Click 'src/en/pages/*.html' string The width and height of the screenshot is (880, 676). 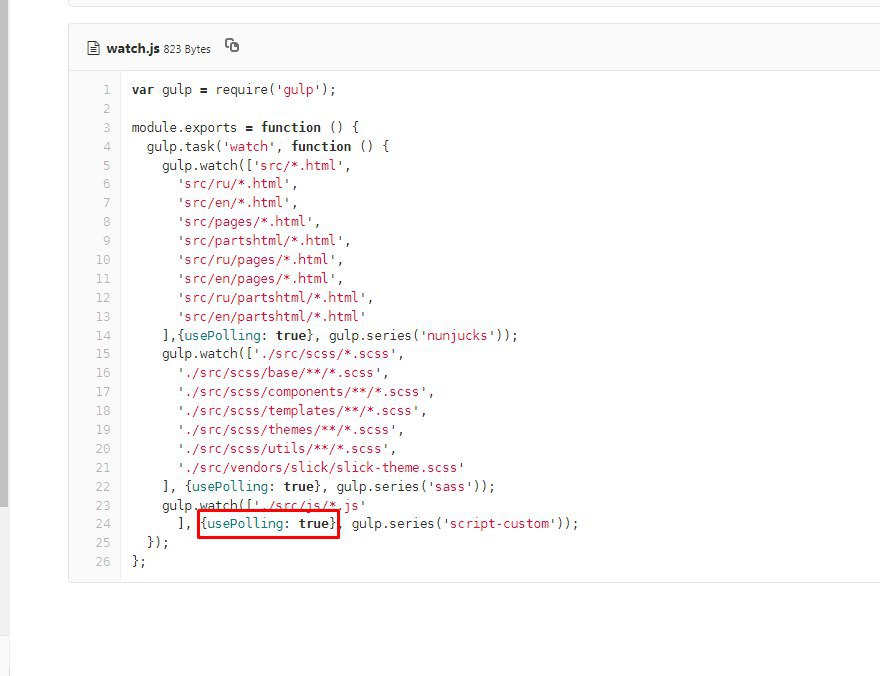coord(256,279)
